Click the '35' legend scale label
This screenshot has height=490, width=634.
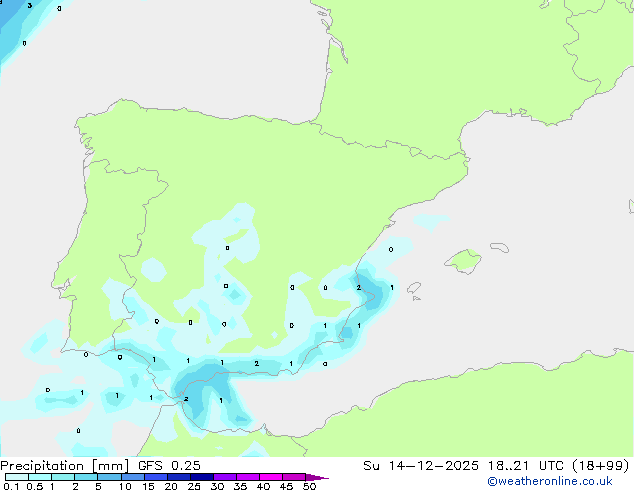(x=240, y=486)
